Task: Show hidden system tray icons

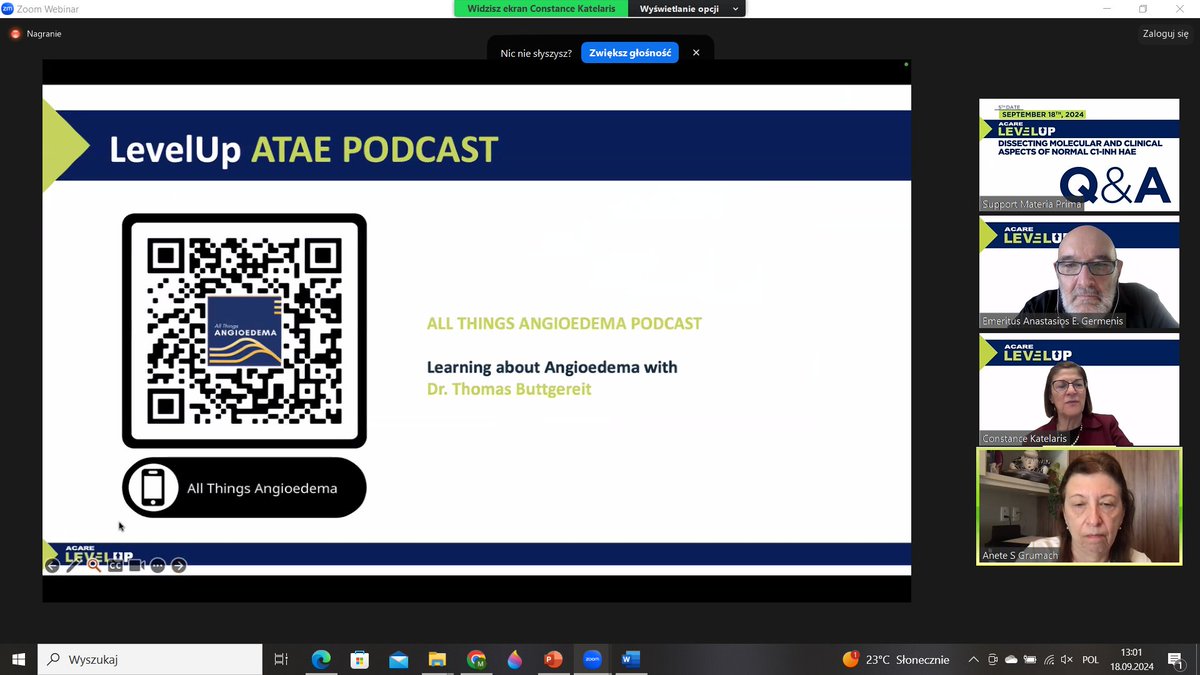Action: pyautogui.click(x=974, y=659)
